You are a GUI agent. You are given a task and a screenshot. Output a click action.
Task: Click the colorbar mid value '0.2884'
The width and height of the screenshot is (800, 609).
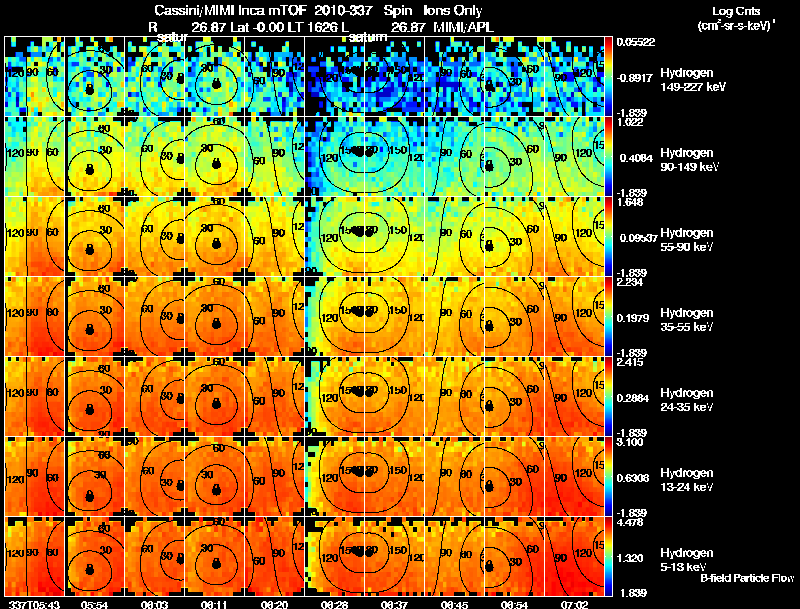coord(633,398)
